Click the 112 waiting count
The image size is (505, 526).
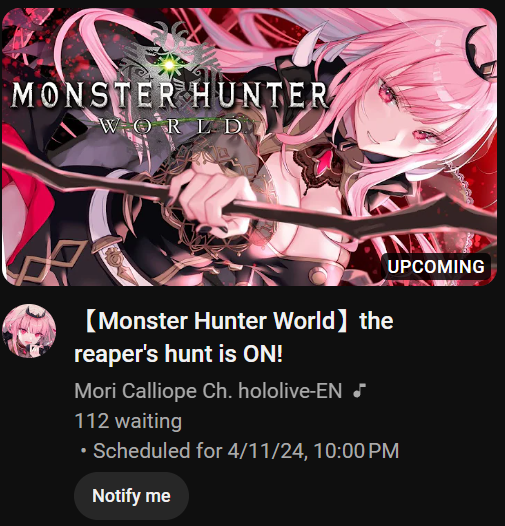(128, 421)
